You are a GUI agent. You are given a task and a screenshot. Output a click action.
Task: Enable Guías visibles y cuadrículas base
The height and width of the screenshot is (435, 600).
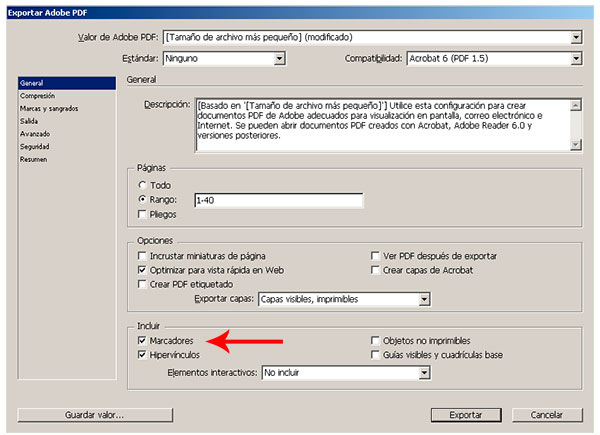click(375, 355)
